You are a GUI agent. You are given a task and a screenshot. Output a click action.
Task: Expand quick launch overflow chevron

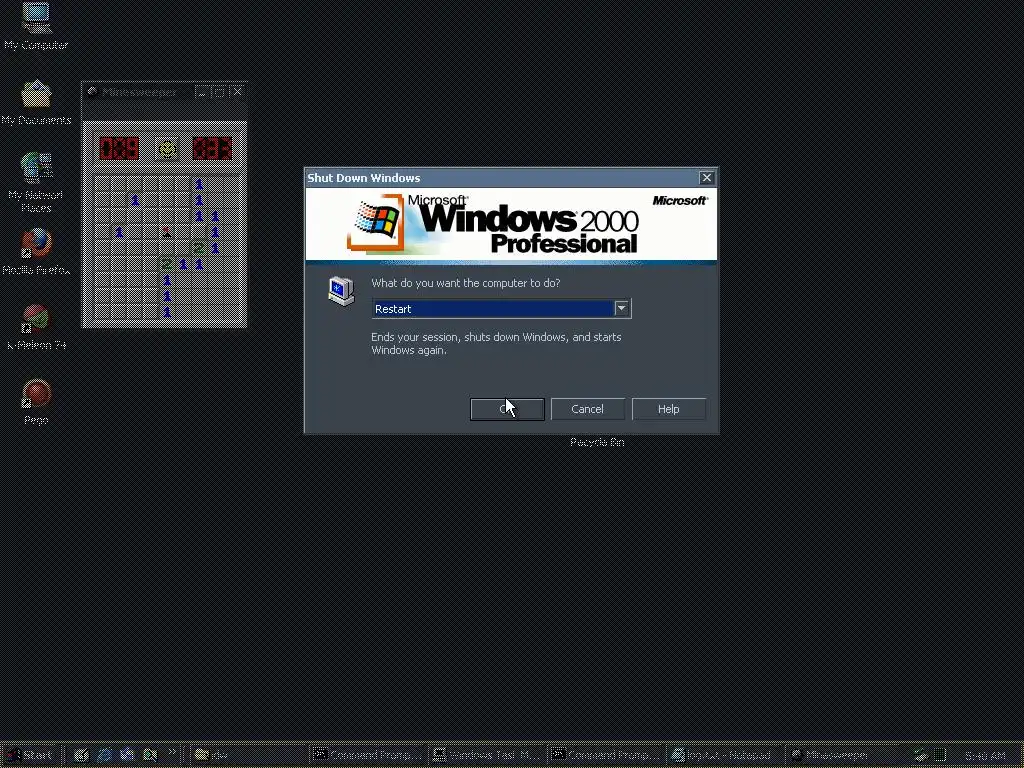(x=172, y=752)
